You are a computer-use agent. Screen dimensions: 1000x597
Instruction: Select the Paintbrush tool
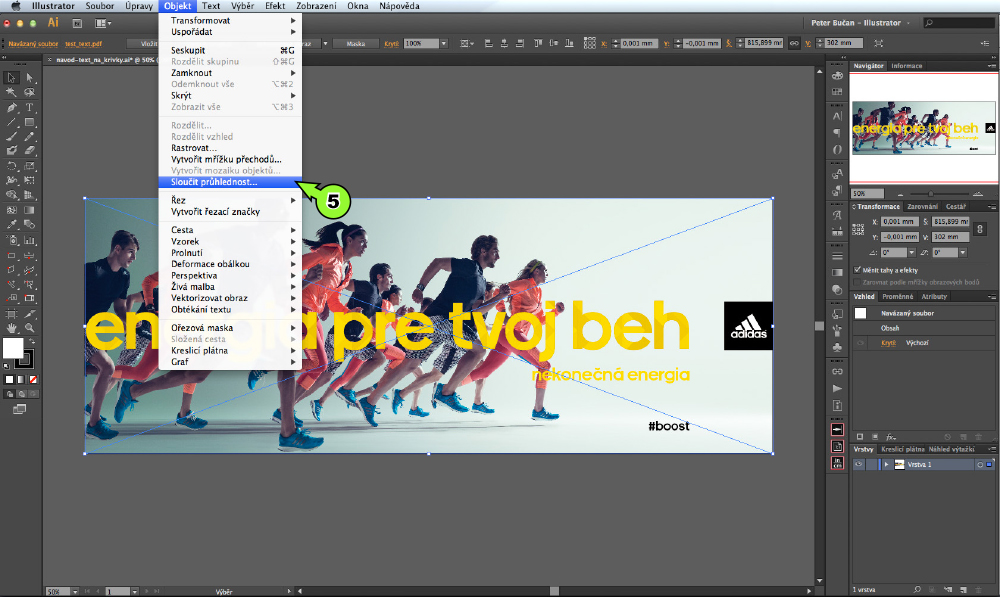(11, 136)
